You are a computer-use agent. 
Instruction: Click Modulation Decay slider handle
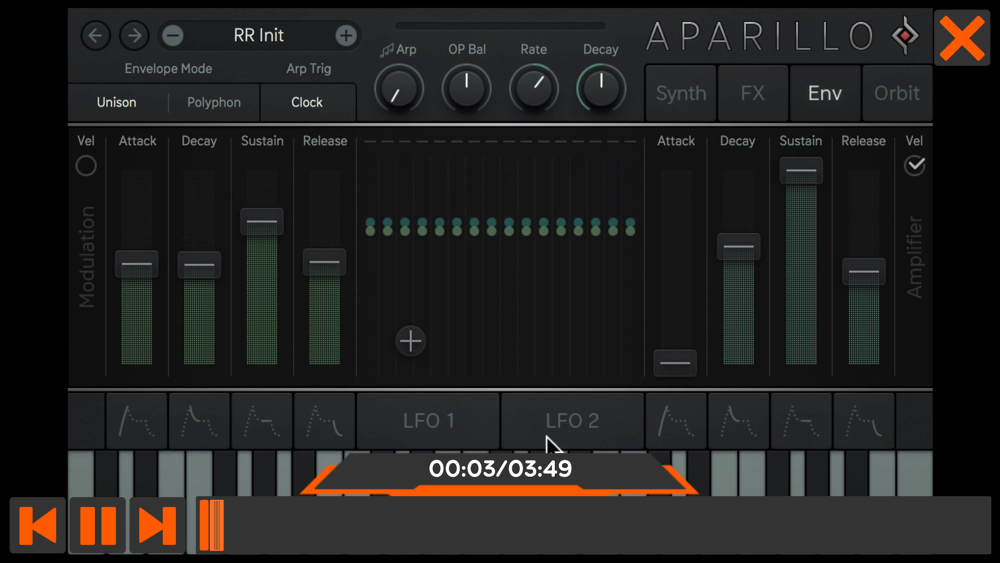199,265
